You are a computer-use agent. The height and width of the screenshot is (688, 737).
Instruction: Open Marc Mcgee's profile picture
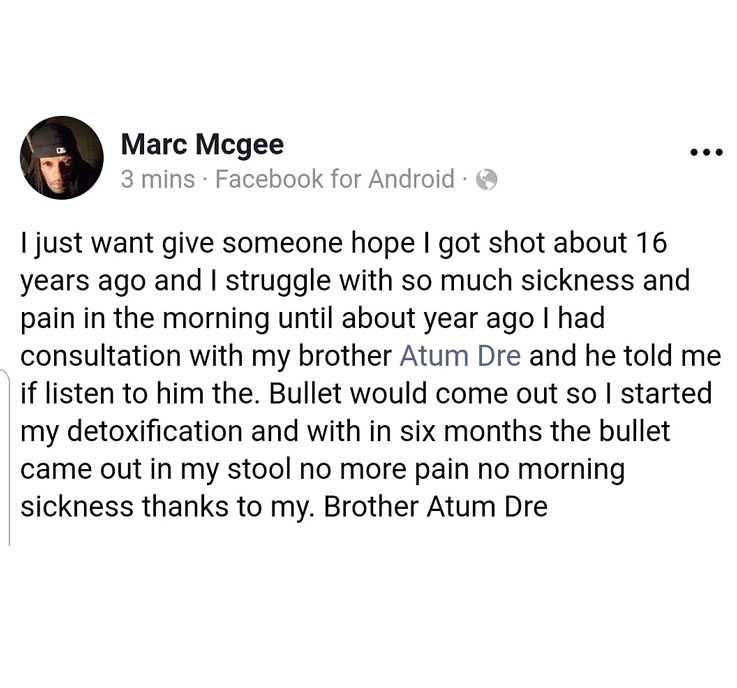pos(61,157)
